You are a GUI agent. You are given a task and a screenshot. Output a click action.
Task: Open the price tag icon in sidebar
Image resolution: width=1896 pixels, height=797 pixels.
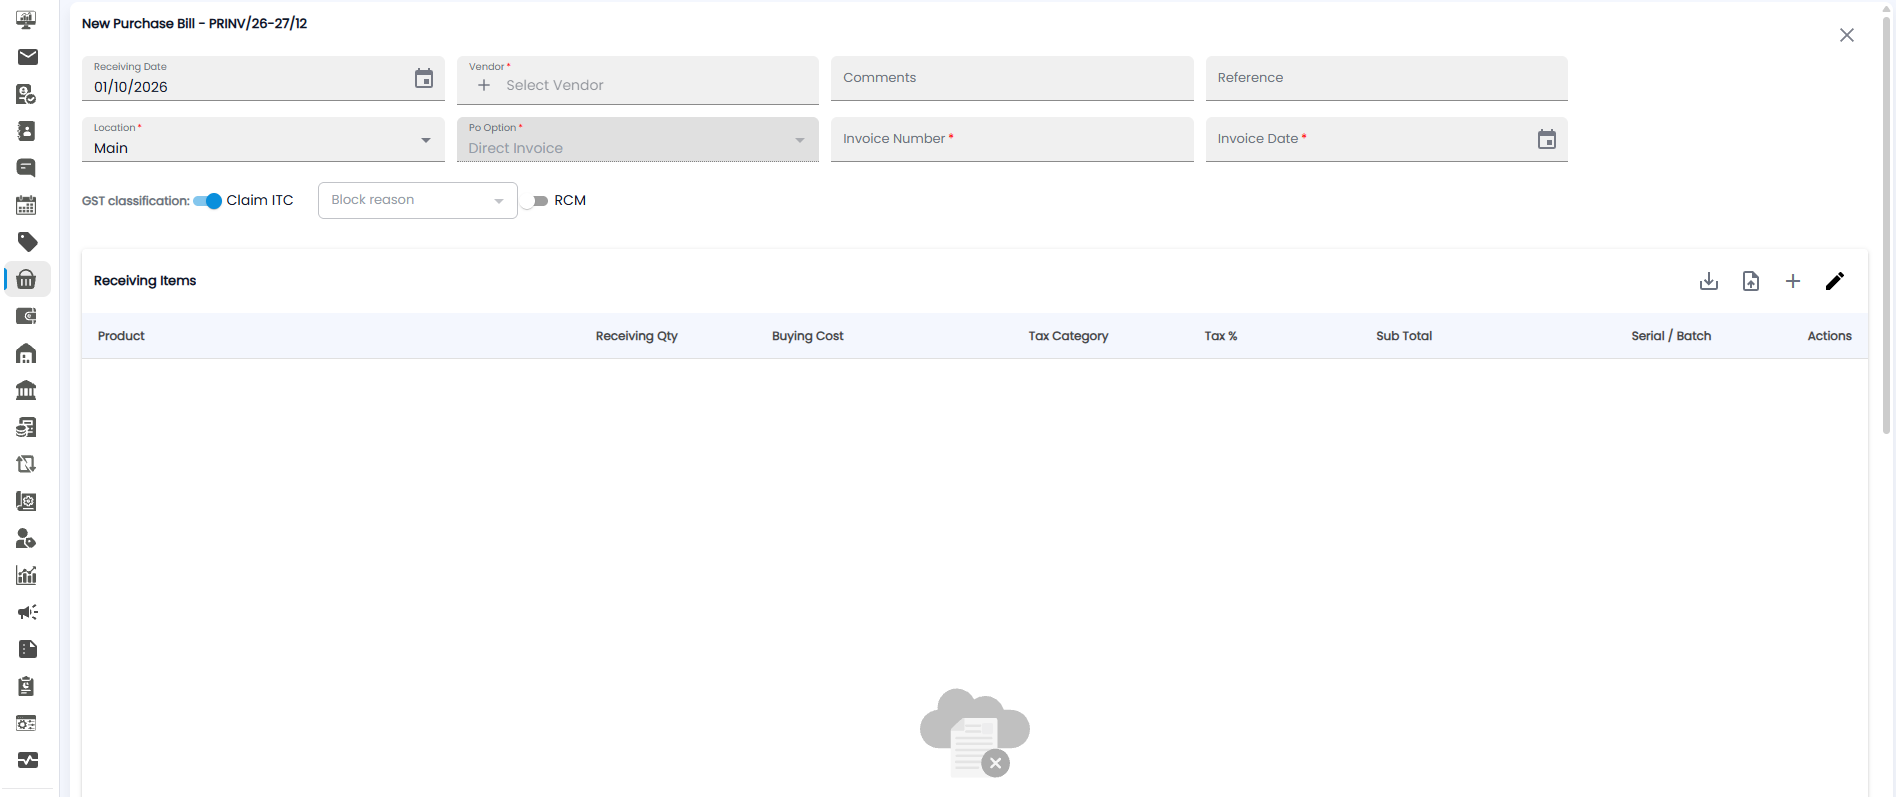click(27, 242)
